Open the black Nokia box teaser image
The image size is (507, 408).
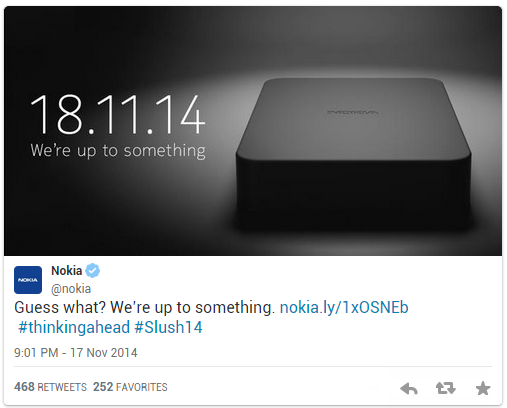click(253, 131)
